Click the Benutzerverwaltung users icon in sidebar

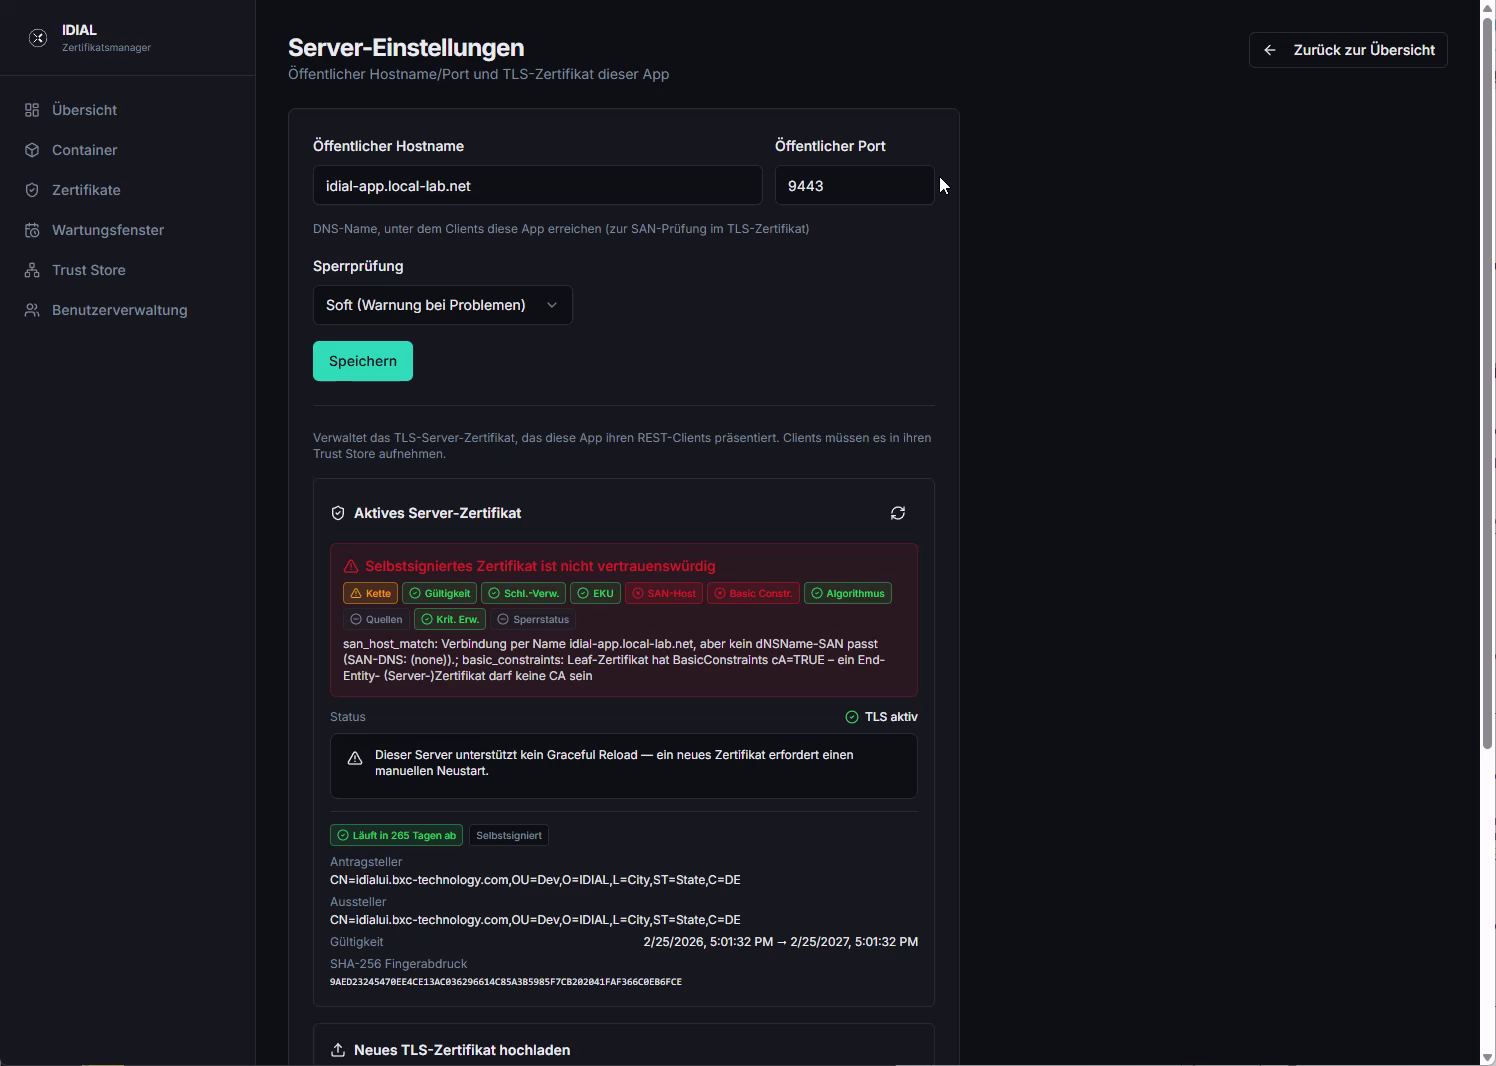pyautogui.click(x=32, y=310)
